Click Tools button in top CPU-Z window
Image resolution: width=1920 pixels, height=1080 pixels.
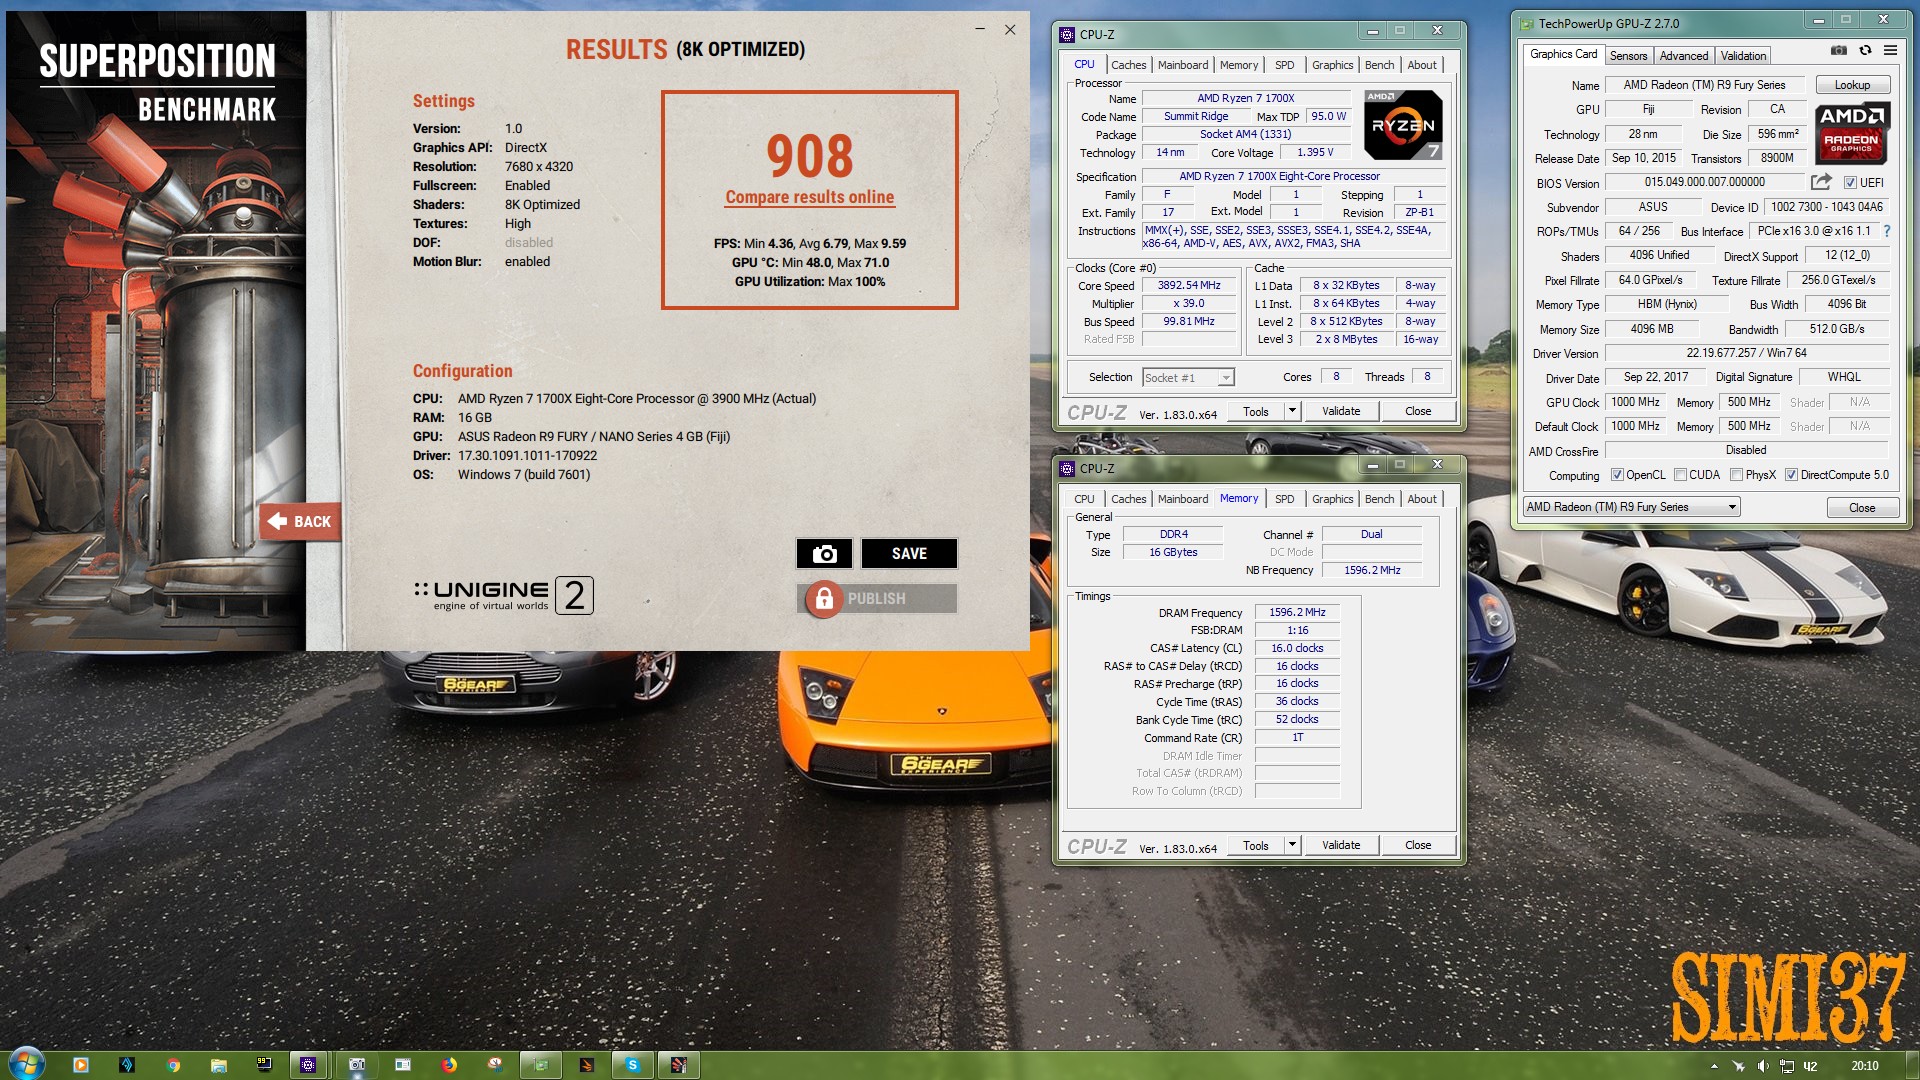tap(1255, 411)
